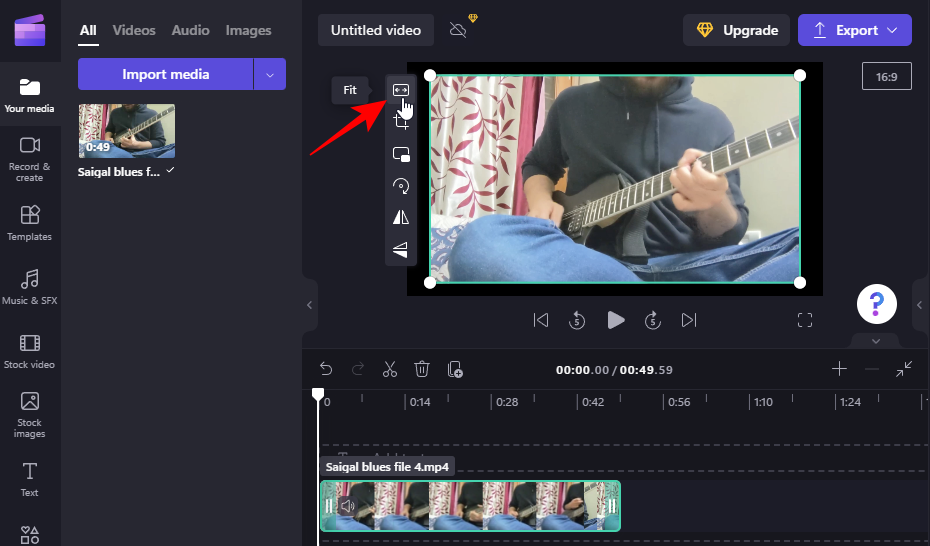Redo the last action
Screen dimensions: 930x546
click(x=358, y=369)
